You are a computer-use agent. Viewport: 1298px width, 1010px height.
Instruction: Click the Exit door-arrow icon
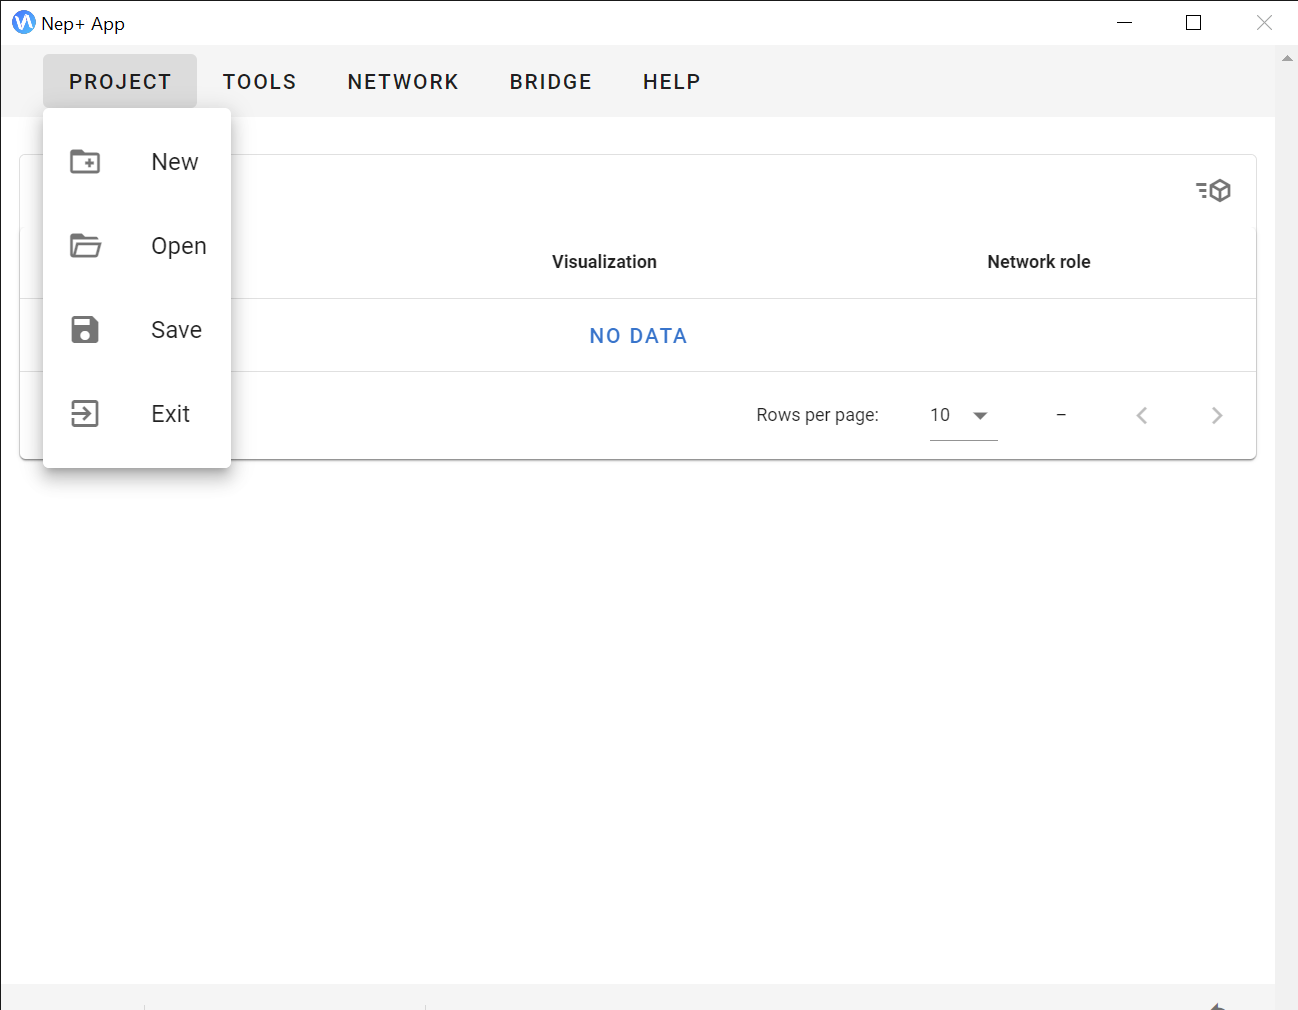(85, 414)
